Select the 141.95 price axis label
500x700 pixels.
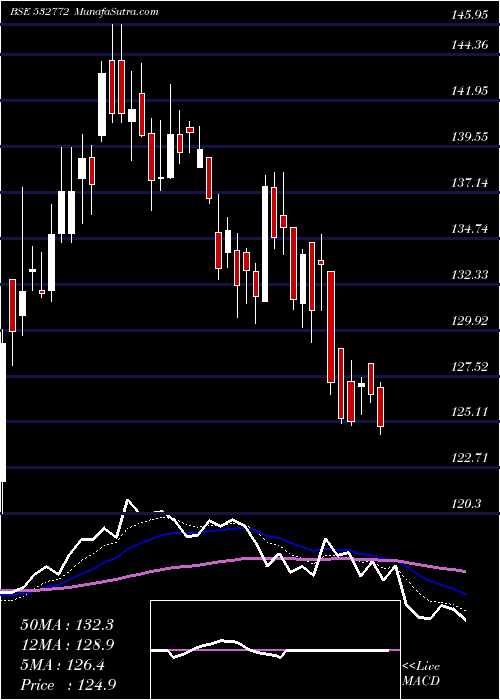pos(468,91)
